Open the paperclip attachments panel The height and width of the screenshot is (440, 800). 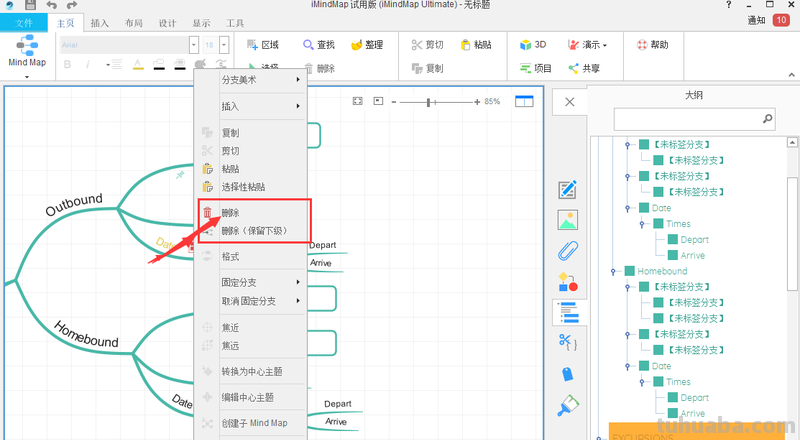(568, 251)
